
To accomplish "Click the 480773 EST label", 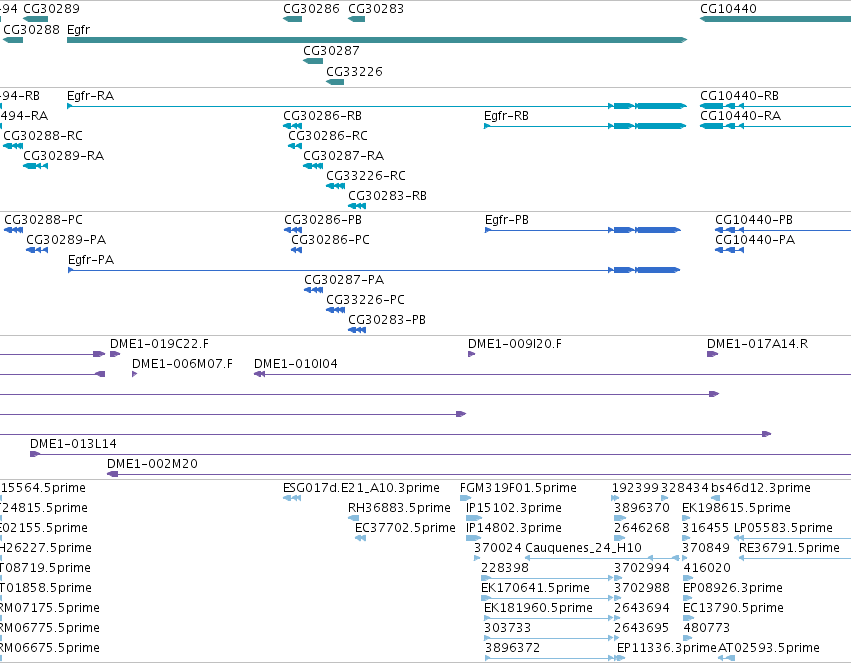I will pyautogui.click(x=707, y=628).
